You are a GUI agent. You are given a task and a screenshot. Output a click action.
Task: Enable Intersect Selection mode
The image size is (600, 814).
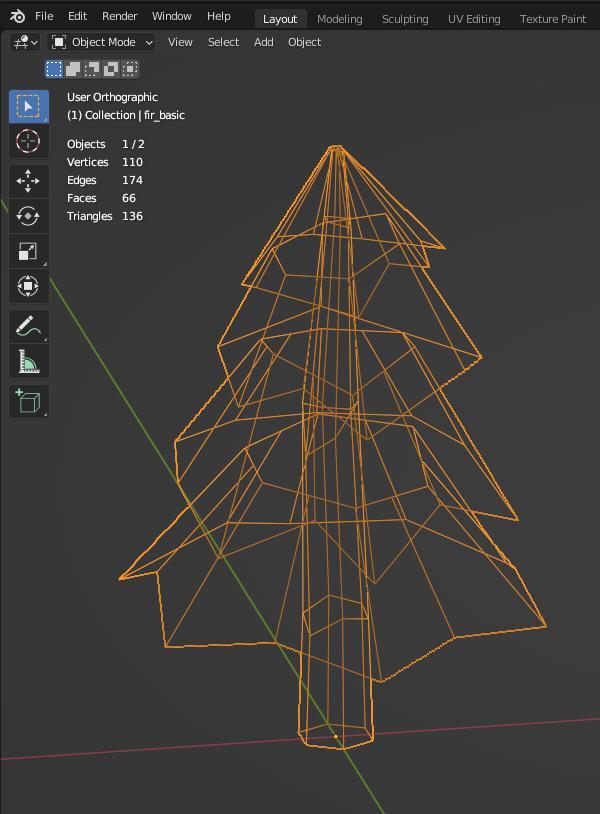pos(130,69)
